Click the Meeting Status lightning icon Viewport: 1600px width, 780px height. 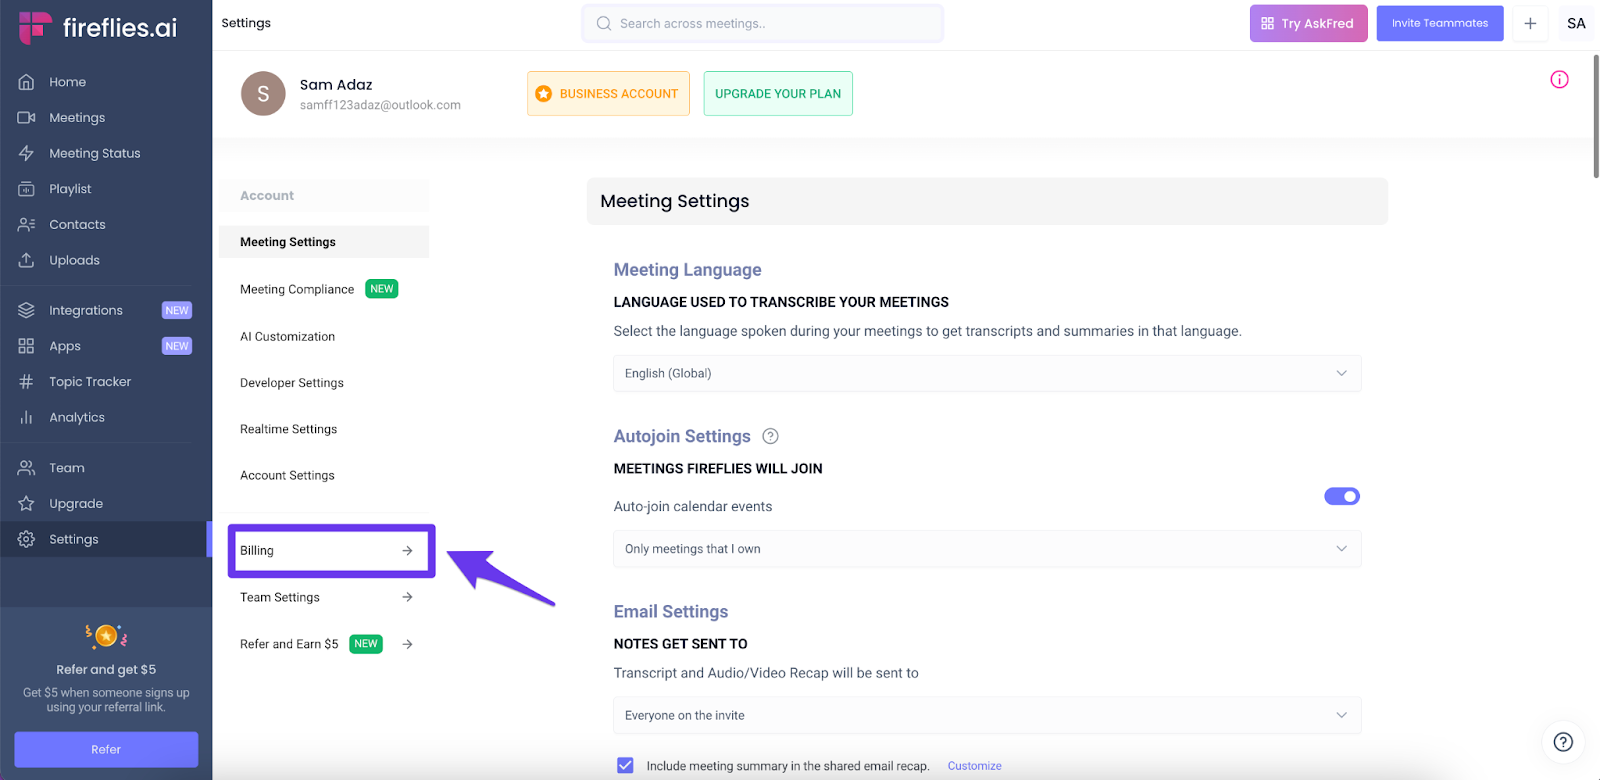click(x=26, y=153)
